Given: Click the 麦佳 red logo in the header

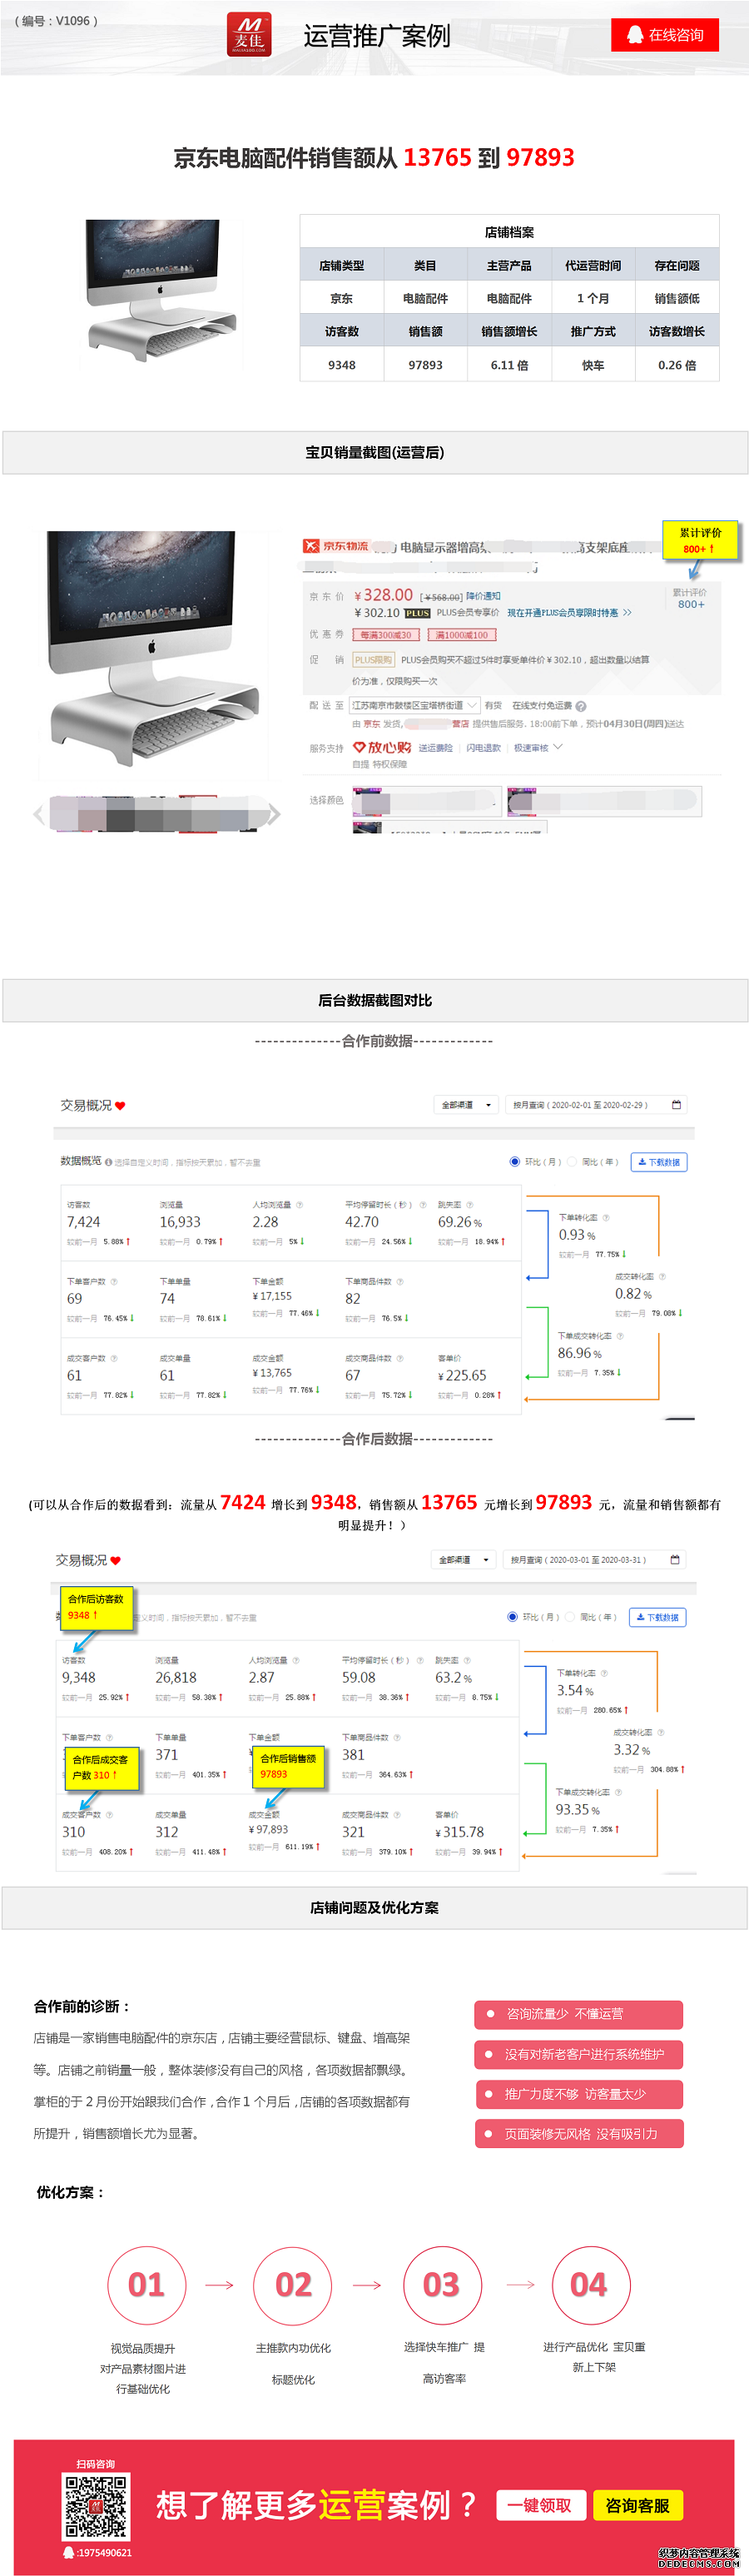Looking at the screenshot, I should pyautogui.click(x=249, y=35).
